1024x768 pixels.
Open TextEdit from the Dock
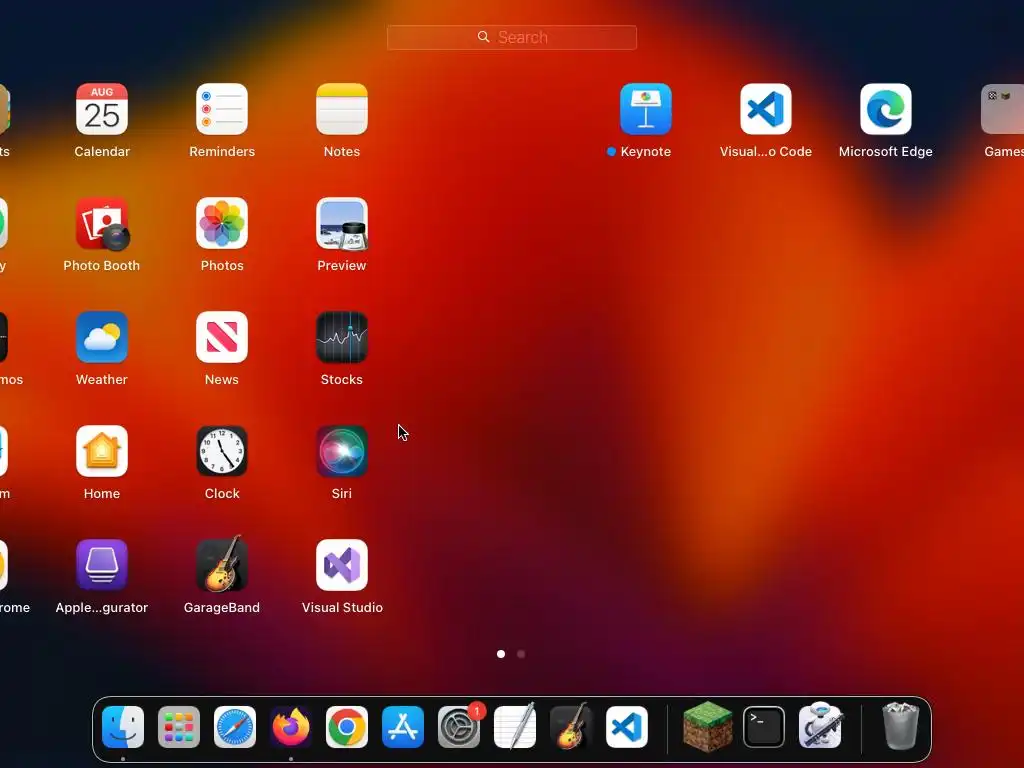(x=515, y=726)
